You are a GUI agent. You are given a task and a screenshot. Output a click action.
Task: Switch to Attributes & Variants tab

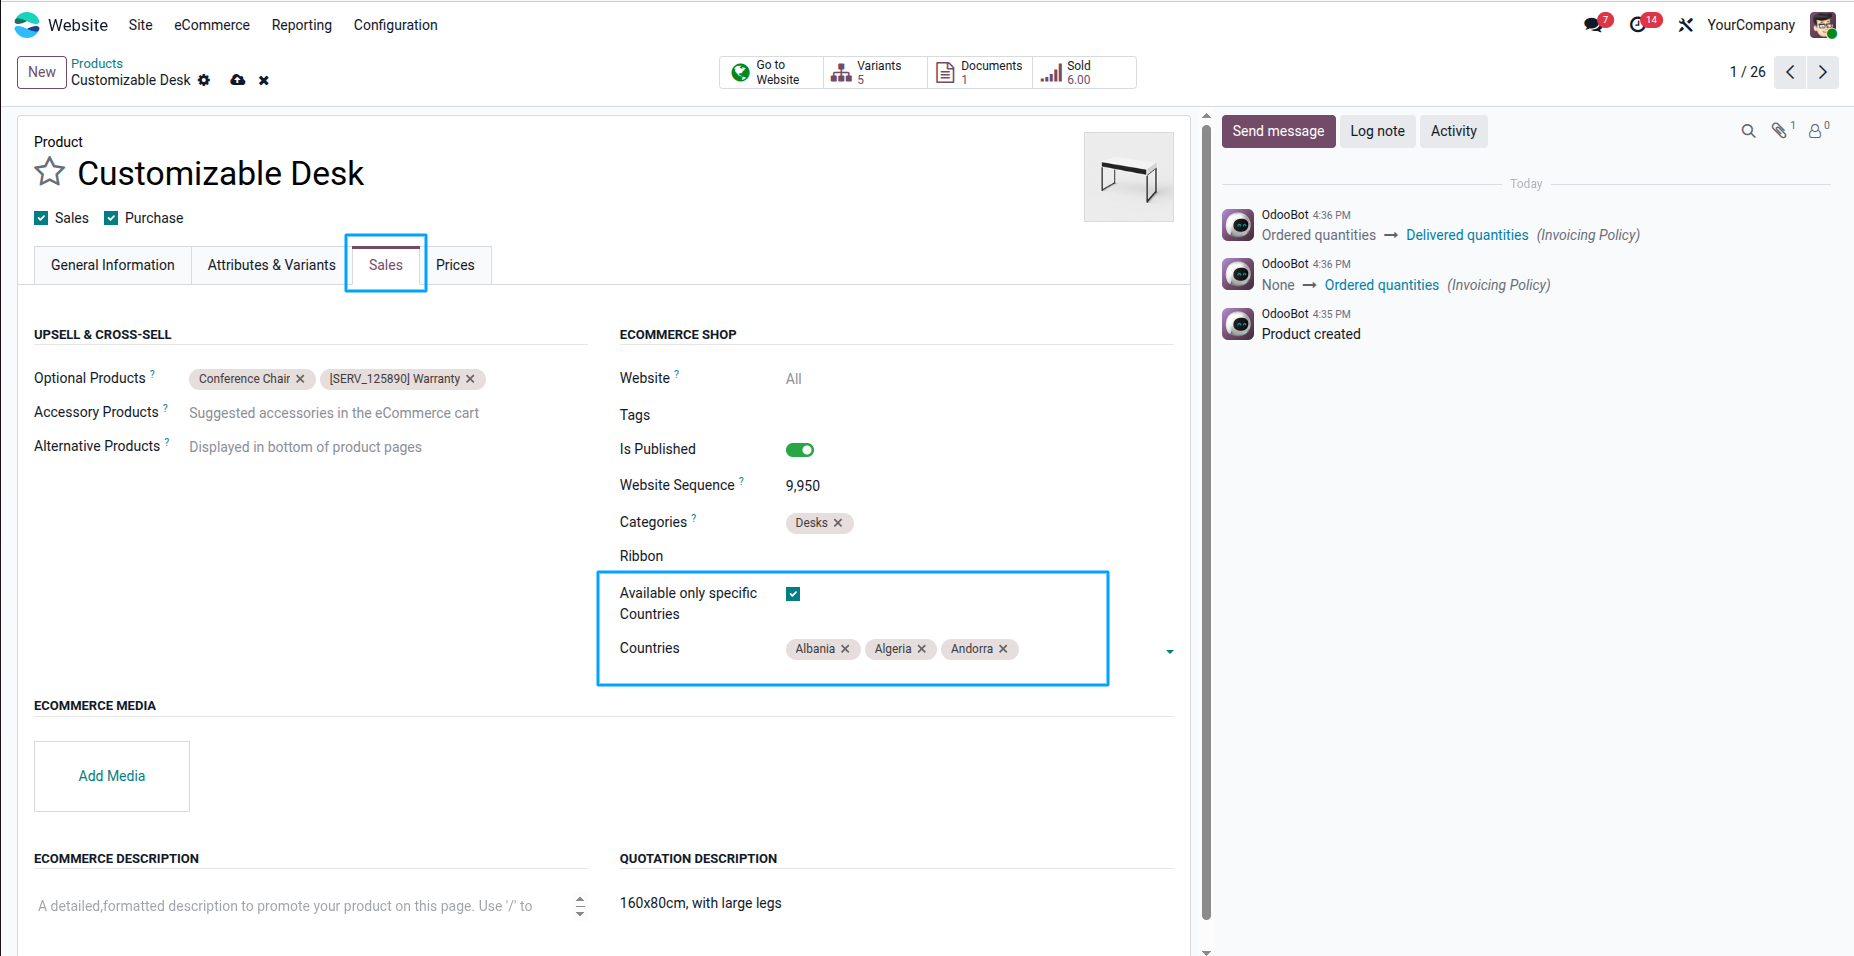click(x=272, y=265)
